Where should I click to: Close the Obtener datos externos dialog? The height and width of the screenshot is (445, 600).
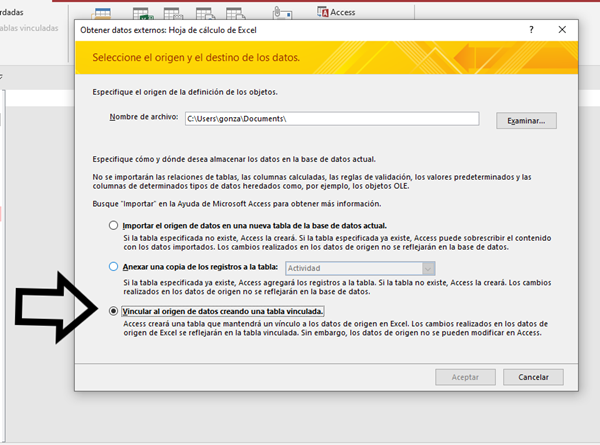point(564,30)
